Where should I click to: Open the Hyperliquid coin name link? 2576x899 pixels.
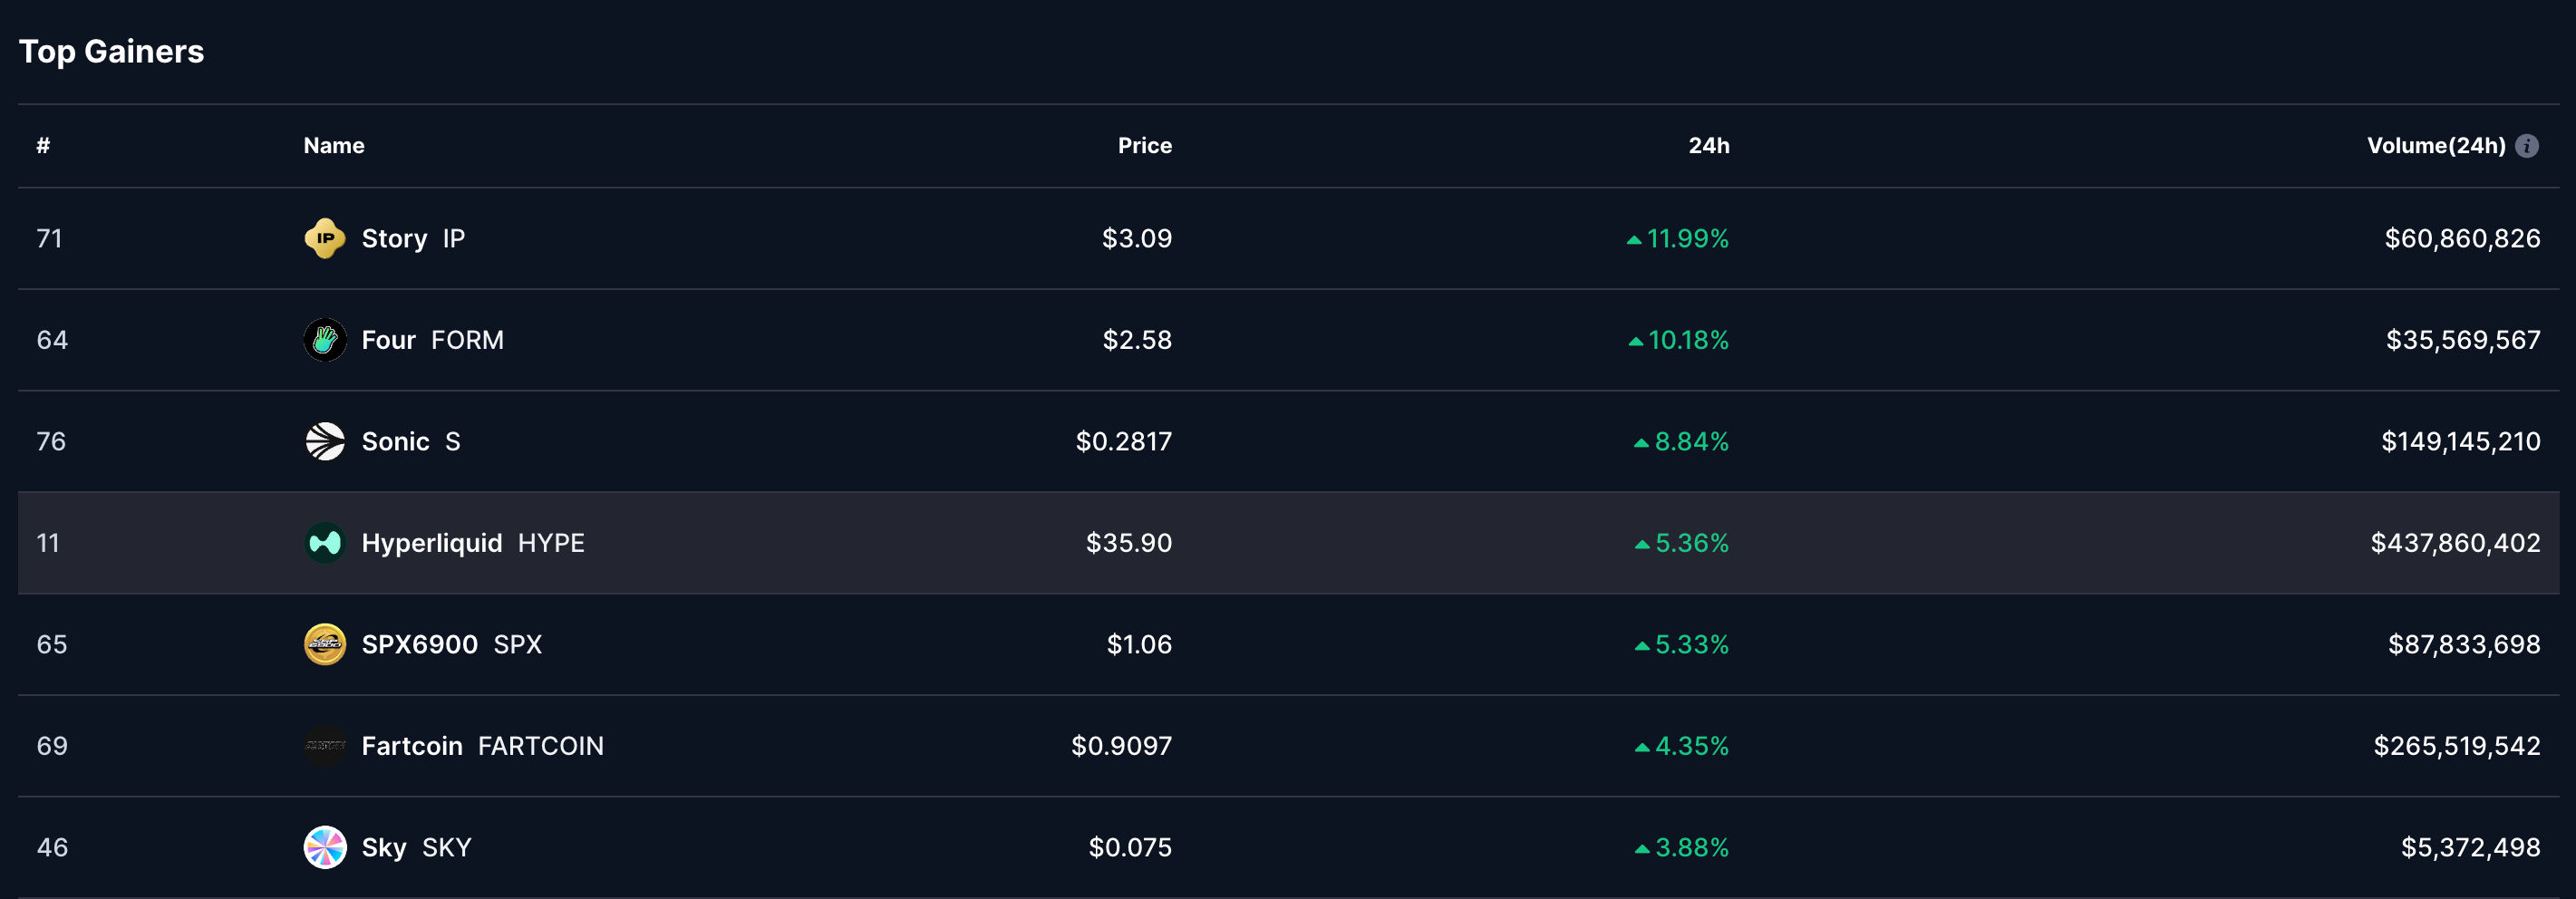tap(432, 543)
